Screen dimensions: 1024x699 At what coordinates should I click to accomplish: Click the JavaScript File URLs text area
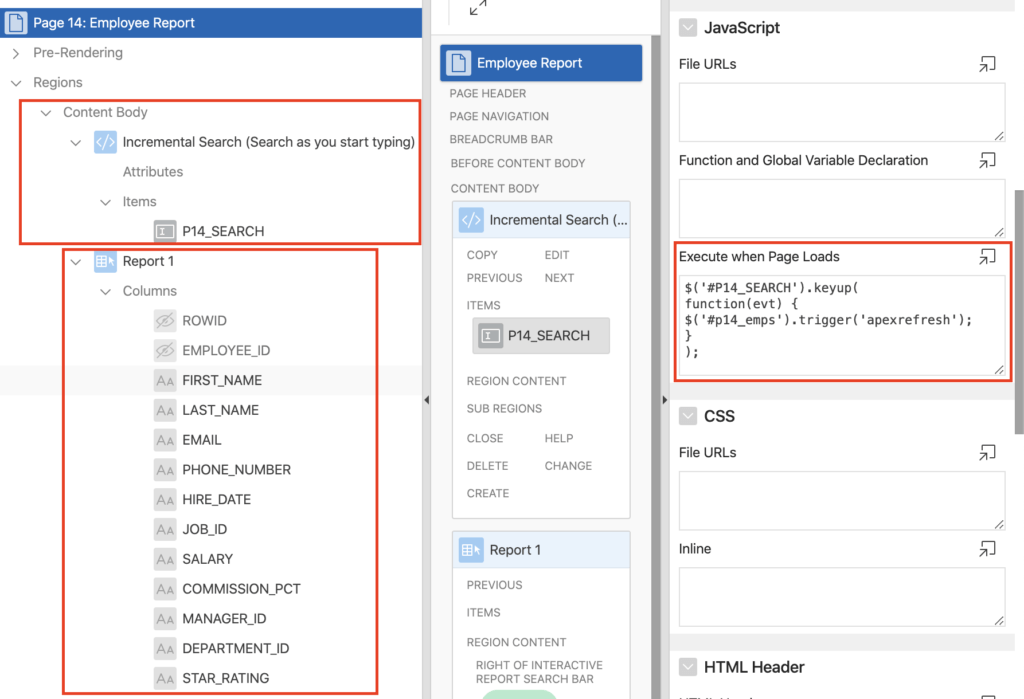[x=842, y=112]
